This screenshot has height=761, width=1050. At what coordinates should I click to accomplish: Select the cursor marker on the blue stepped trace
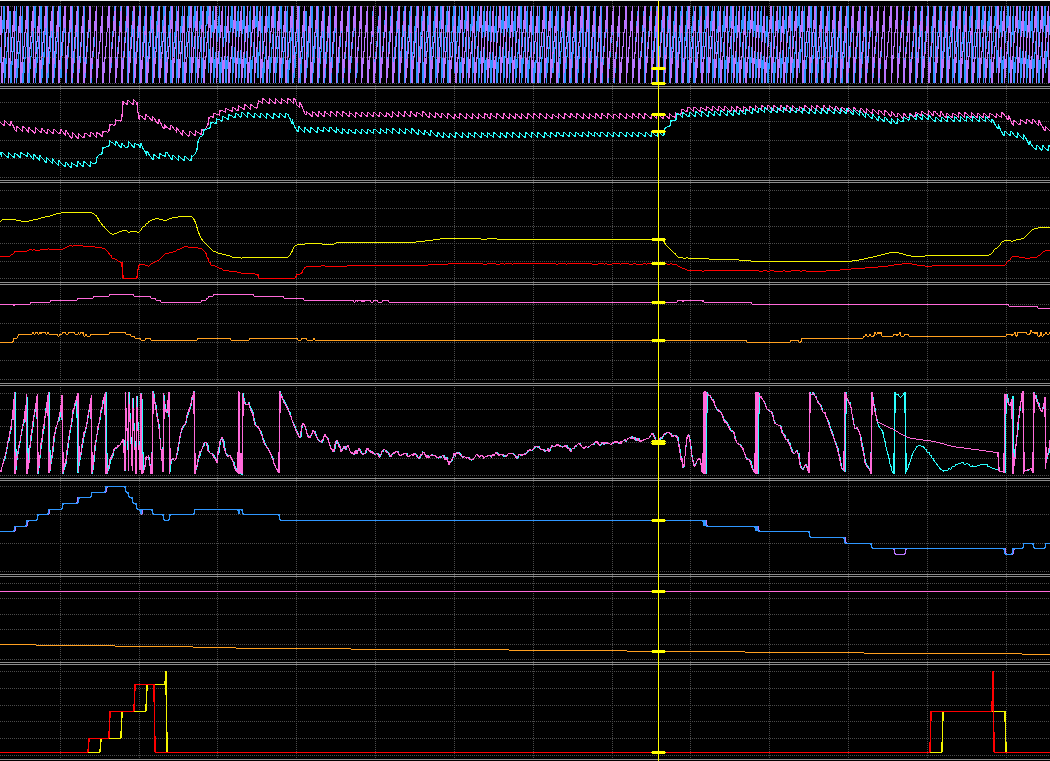[658, 521]
